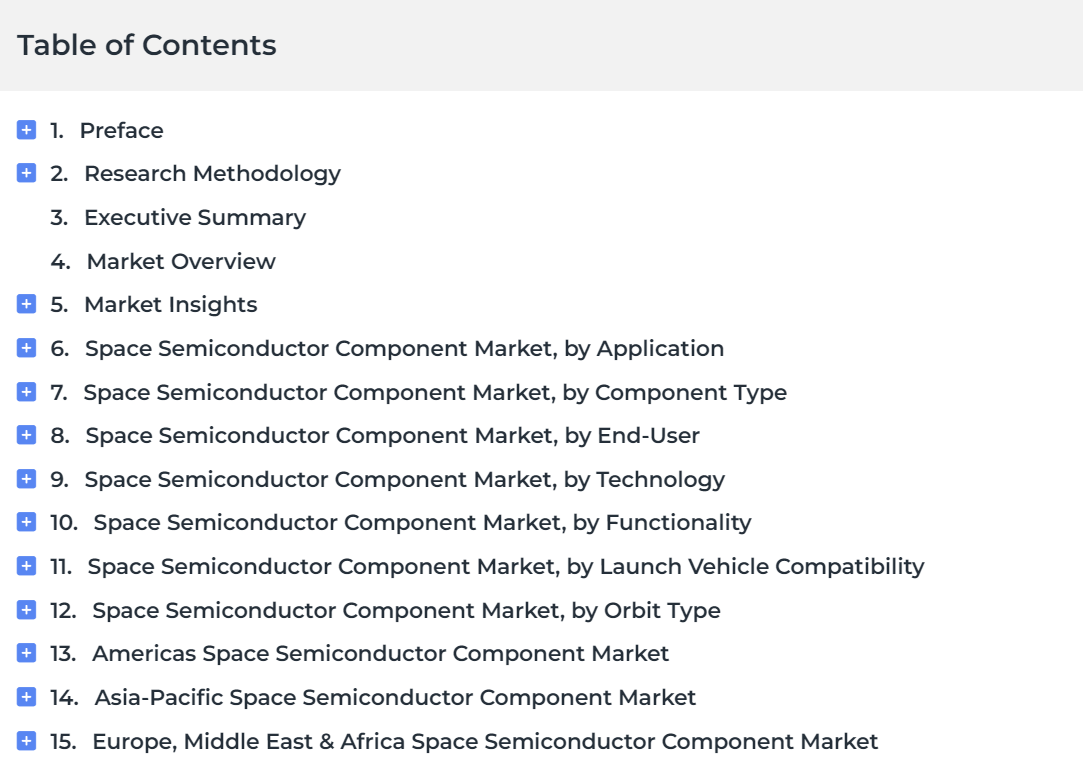Viewport: 1083px width, 764px height.
Task: Select the Preface title text
Action: [x=122, y=130]
